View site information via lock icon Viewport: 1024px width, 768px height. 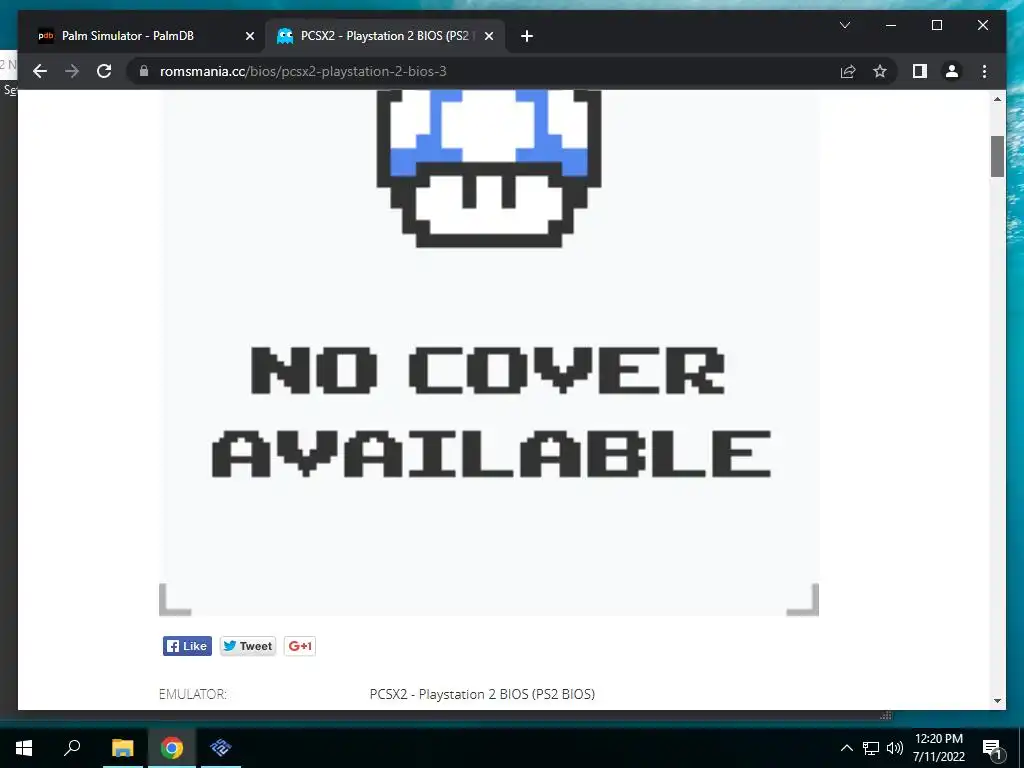144,71
